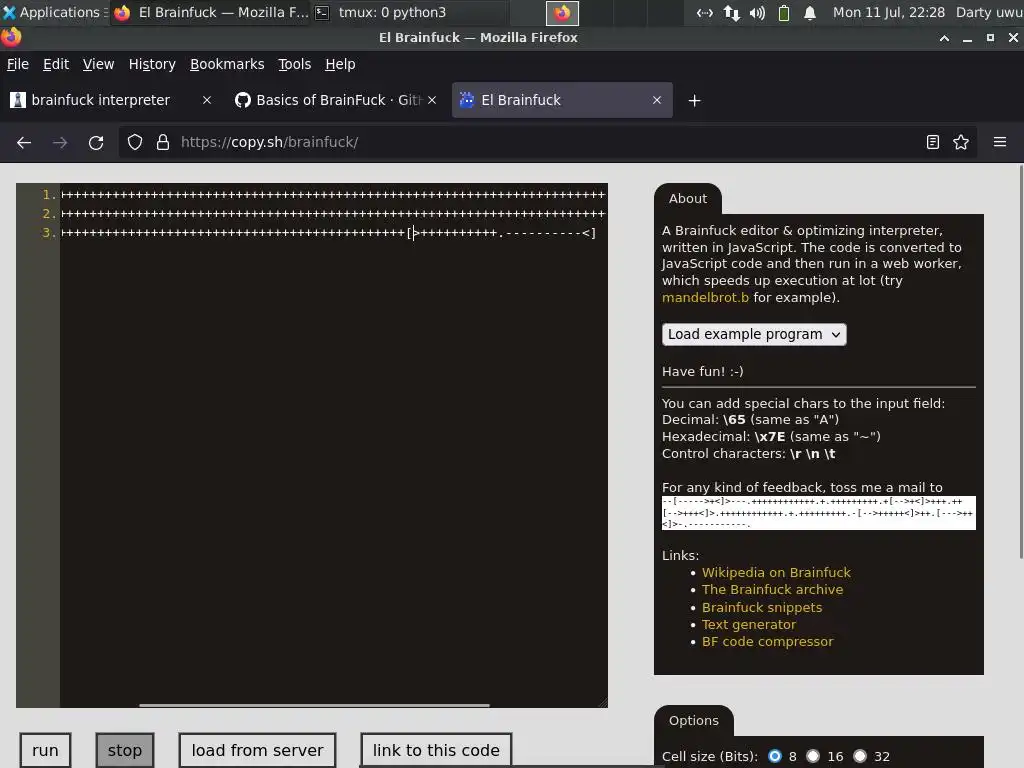
Task: Open Firefox hamburger menu
Action: pos(1000,142)
